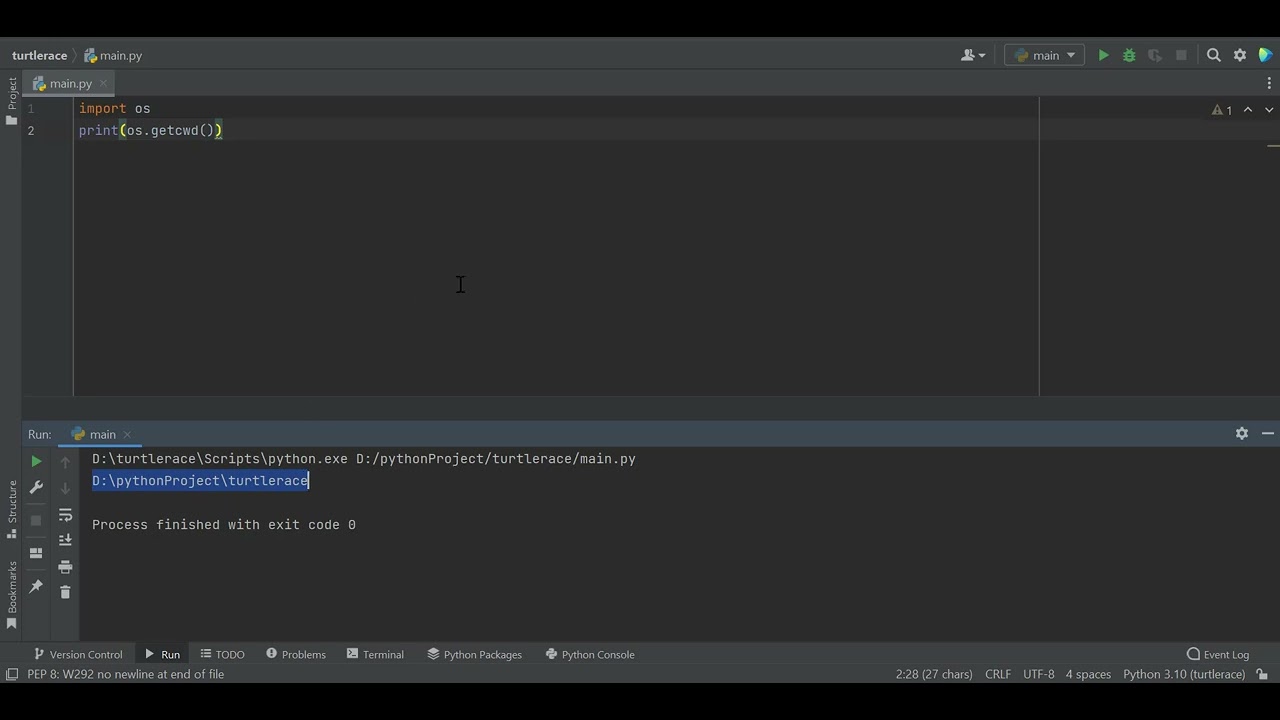Toggle soft-wrap in the Run console
Viewport: 1280px width, 720px height.
tap(65, 515)
